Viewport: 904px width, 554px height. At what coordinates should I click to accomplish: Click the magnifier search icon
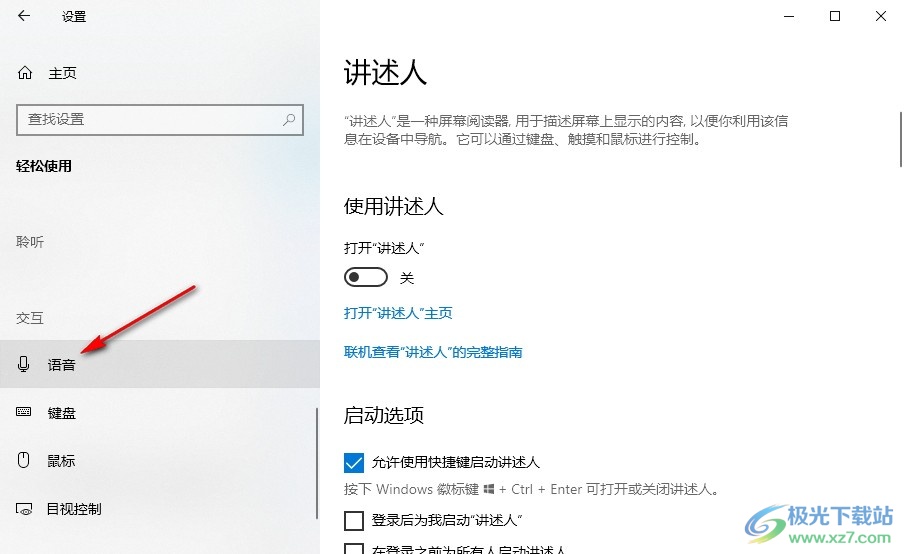[289, 119]
